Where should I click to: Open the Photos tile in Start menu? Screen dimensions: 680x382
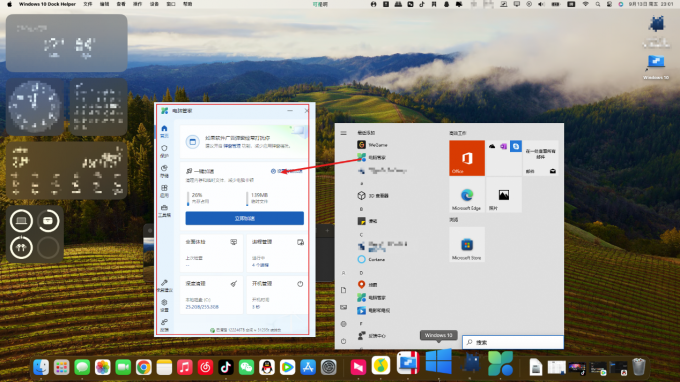point(503,195)
